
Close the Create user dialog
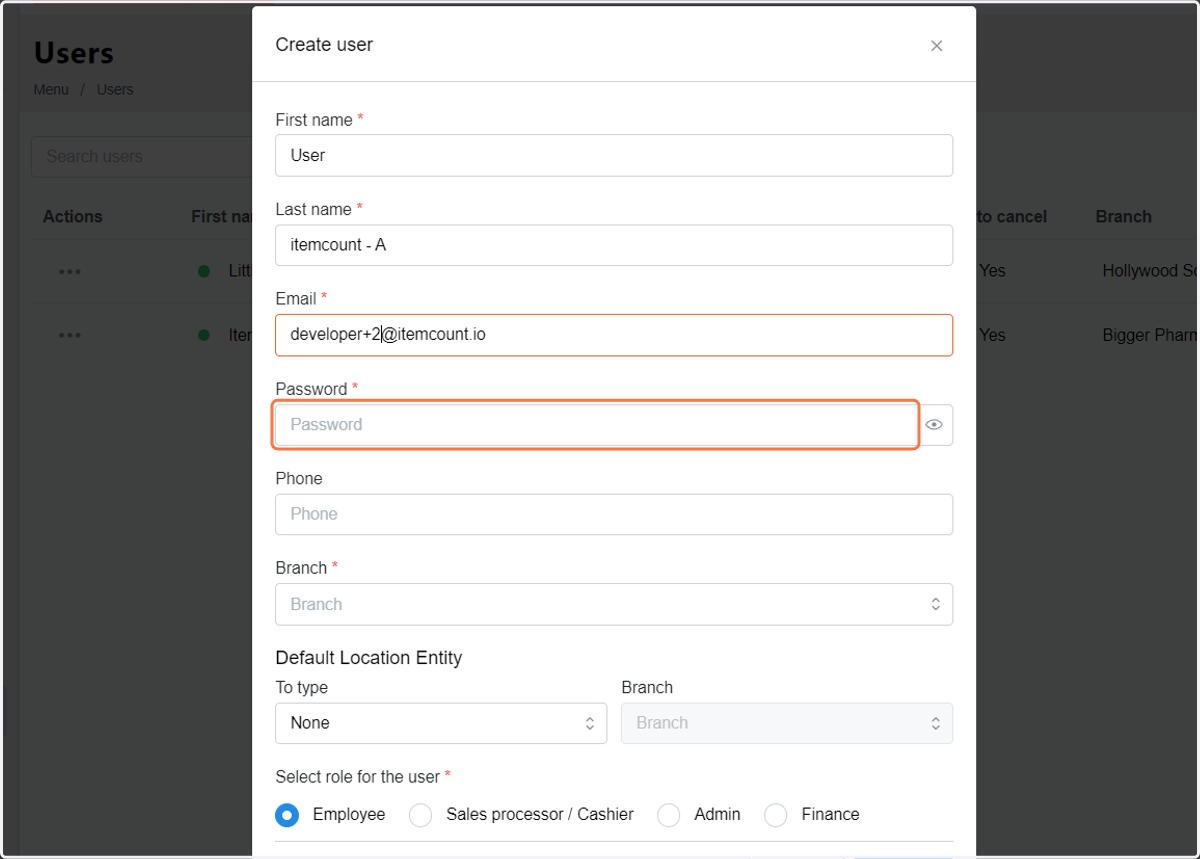click(x=936, y=46)
